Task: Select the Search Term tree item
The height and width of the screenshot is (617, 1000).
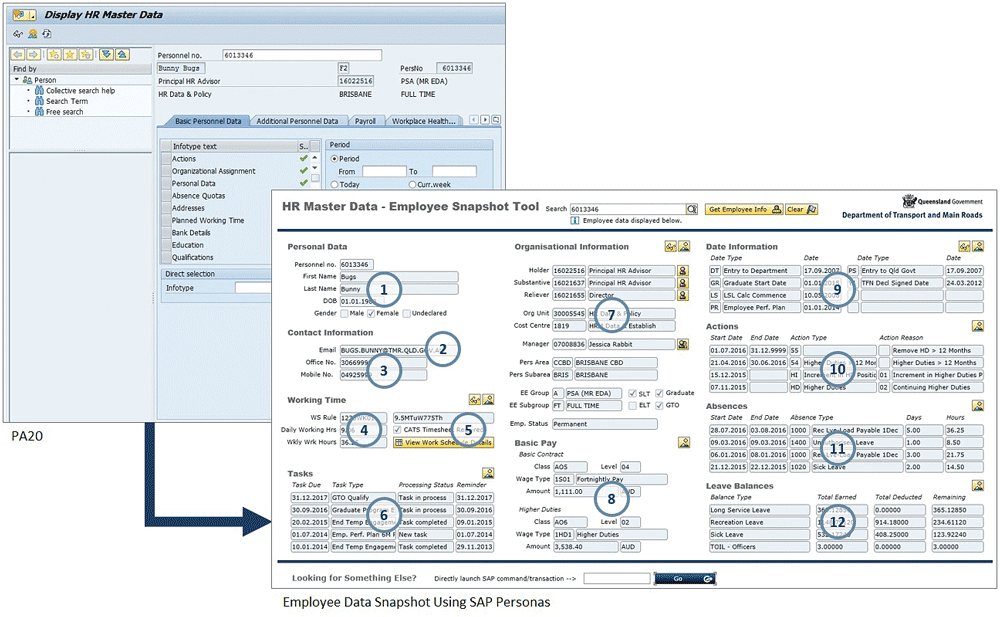Action: tap(67, 101)
